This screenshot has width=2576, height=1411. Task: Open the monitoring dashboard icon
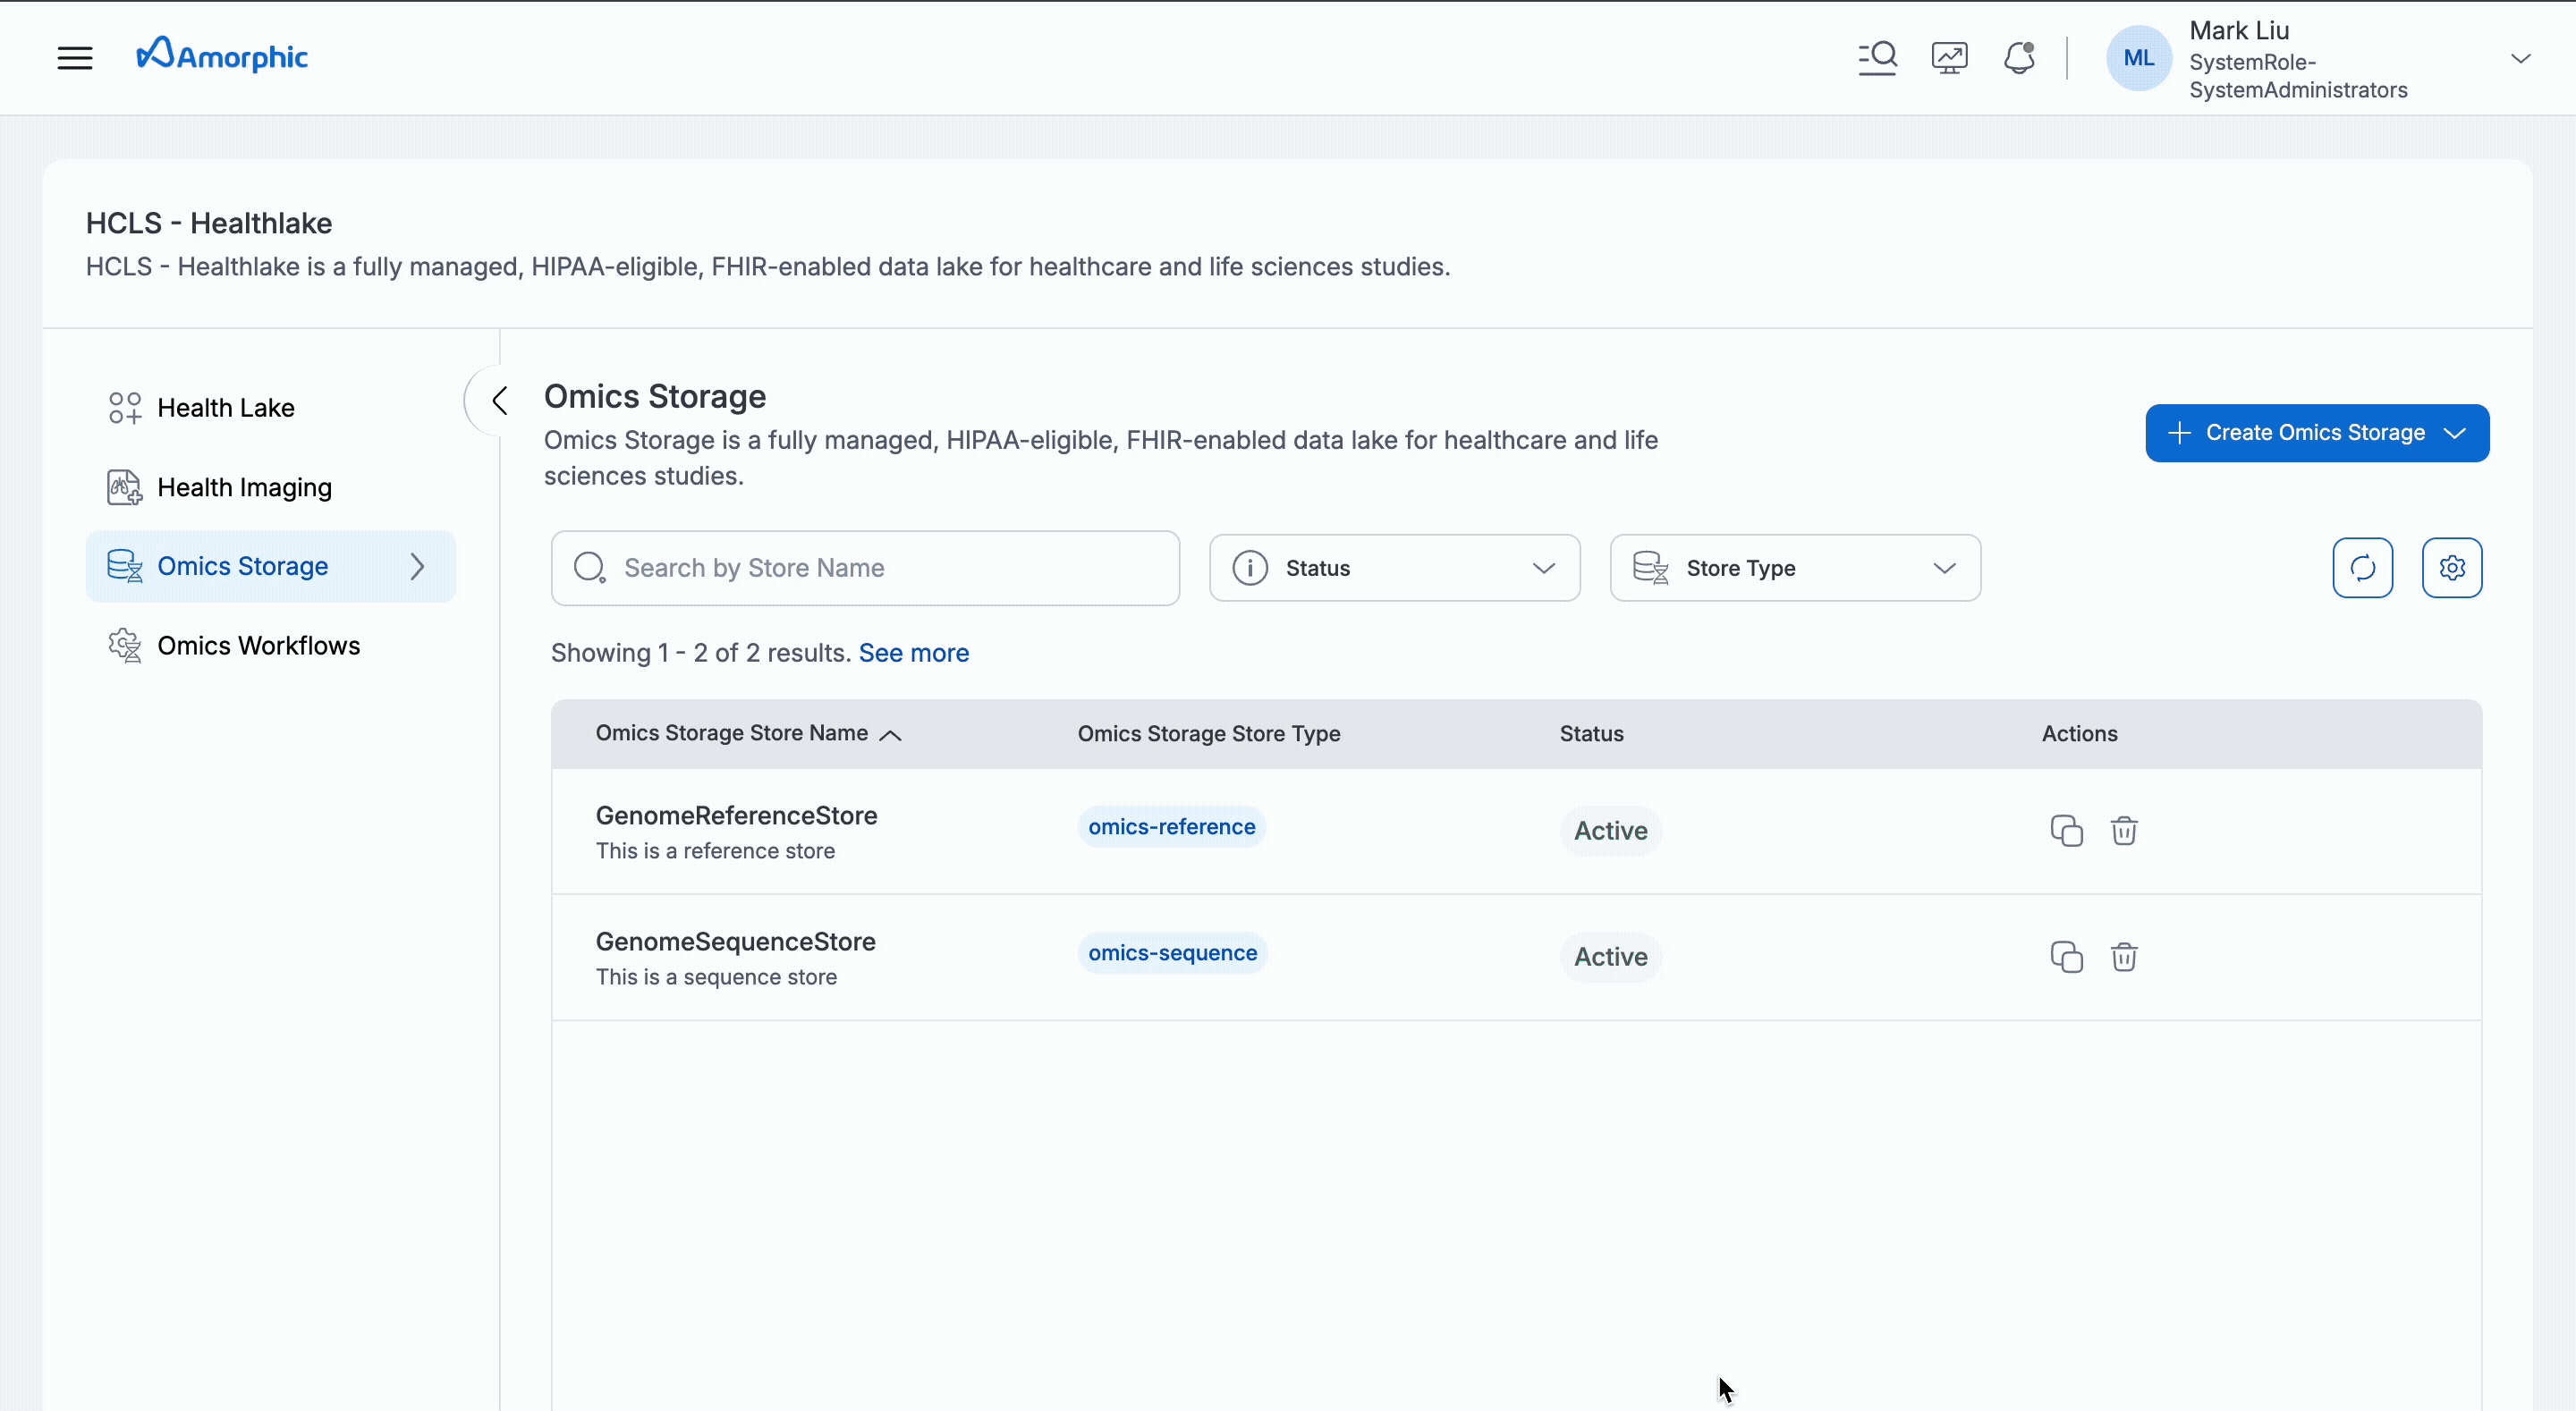point(1949,57)
